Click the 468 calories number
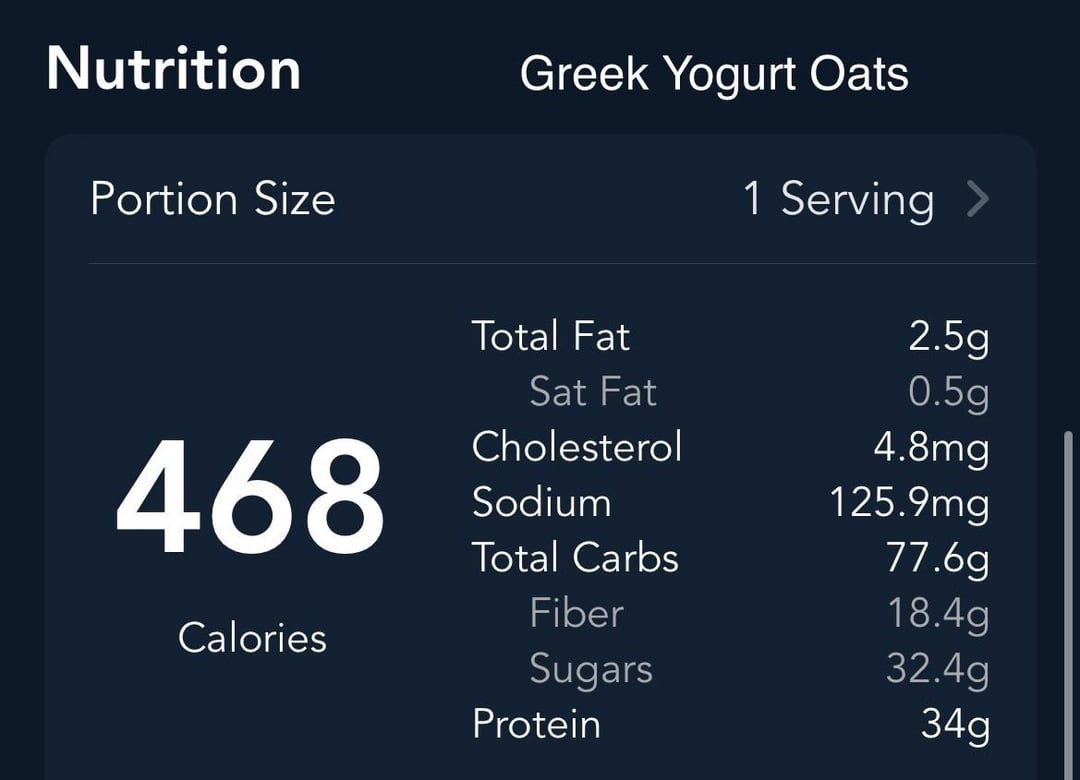The image size is (1080, 780). [x=249, y=497]
